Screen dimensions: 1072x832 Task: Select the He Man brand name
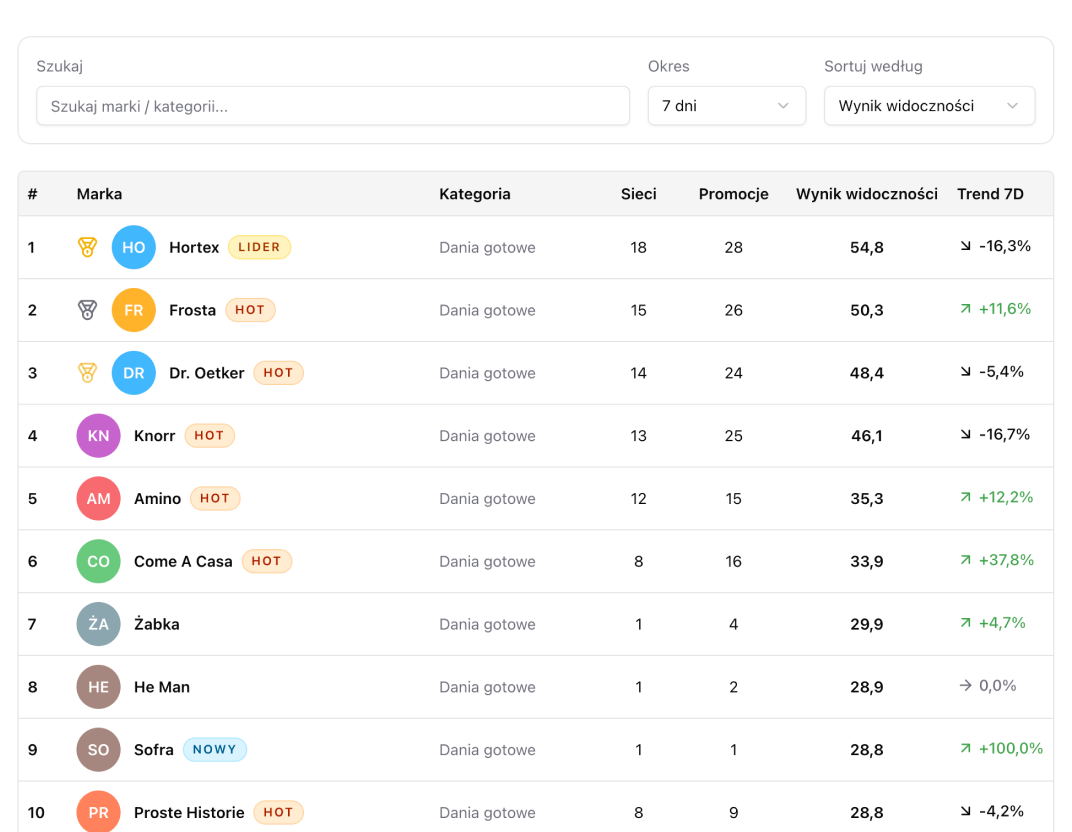[x=162, y=687]
